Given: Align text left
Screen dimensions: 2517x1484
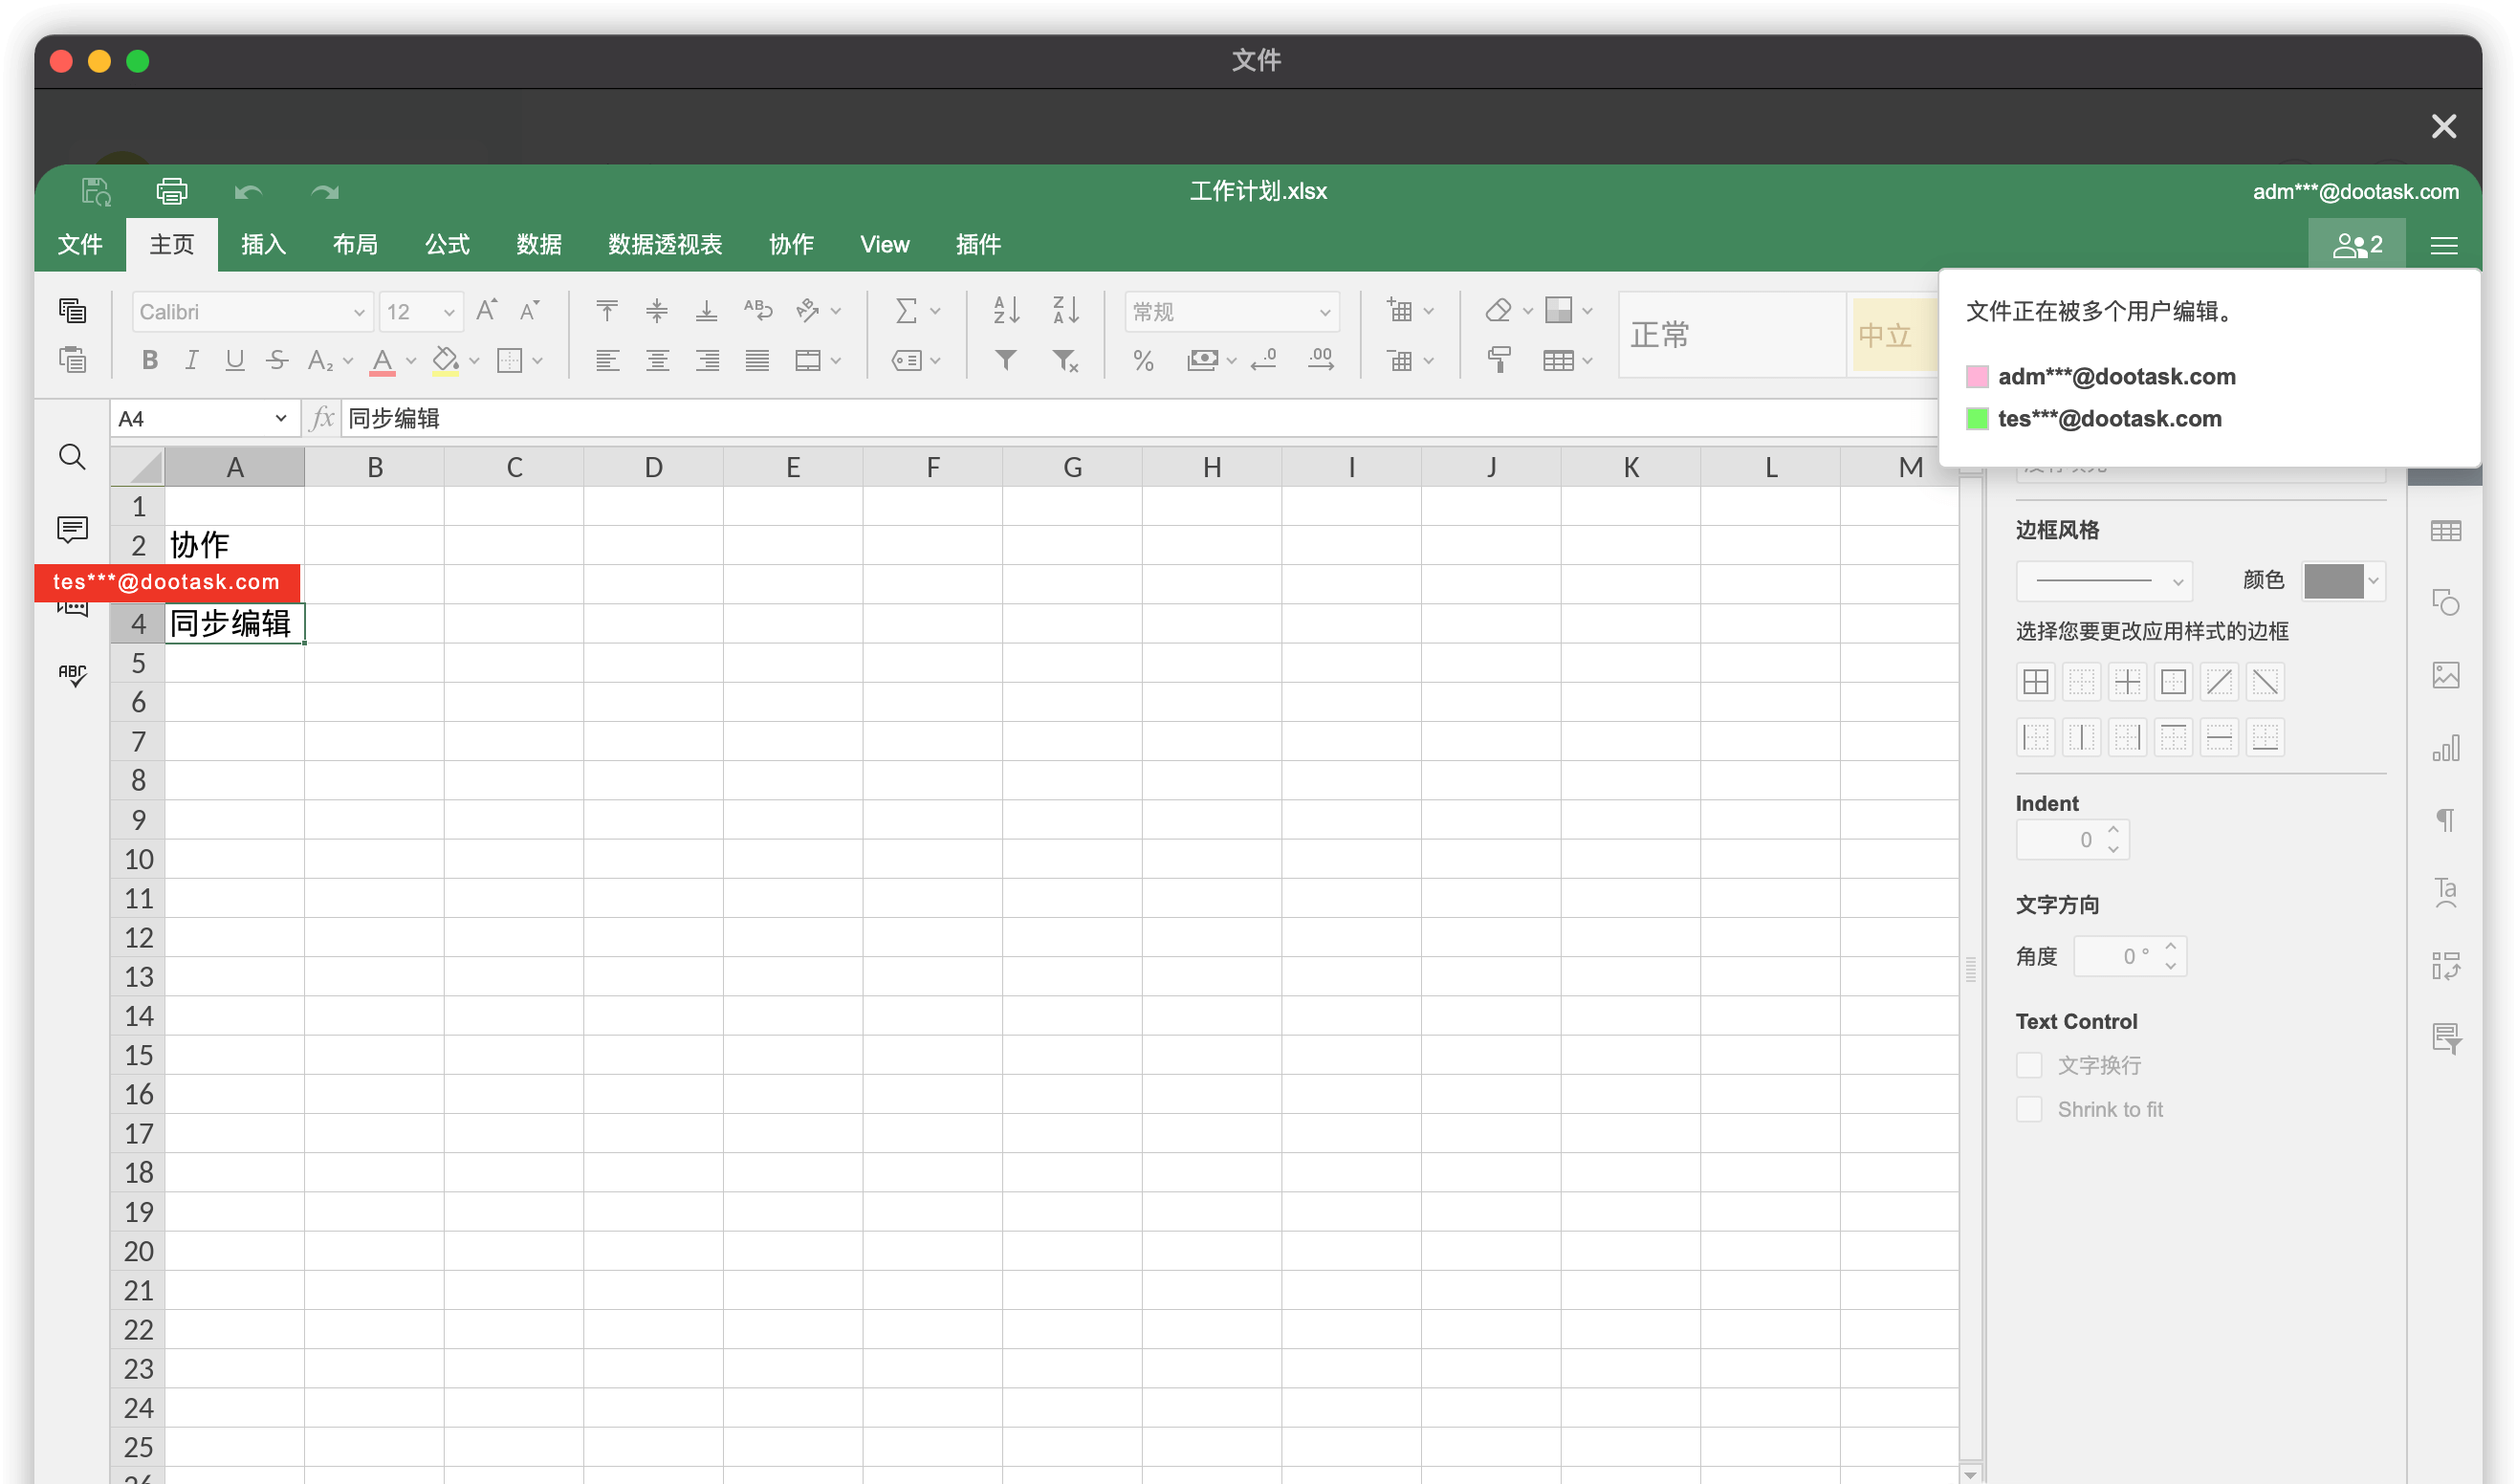Looking at the screenshot, I should pyautogui.click(x=607, y=361).
